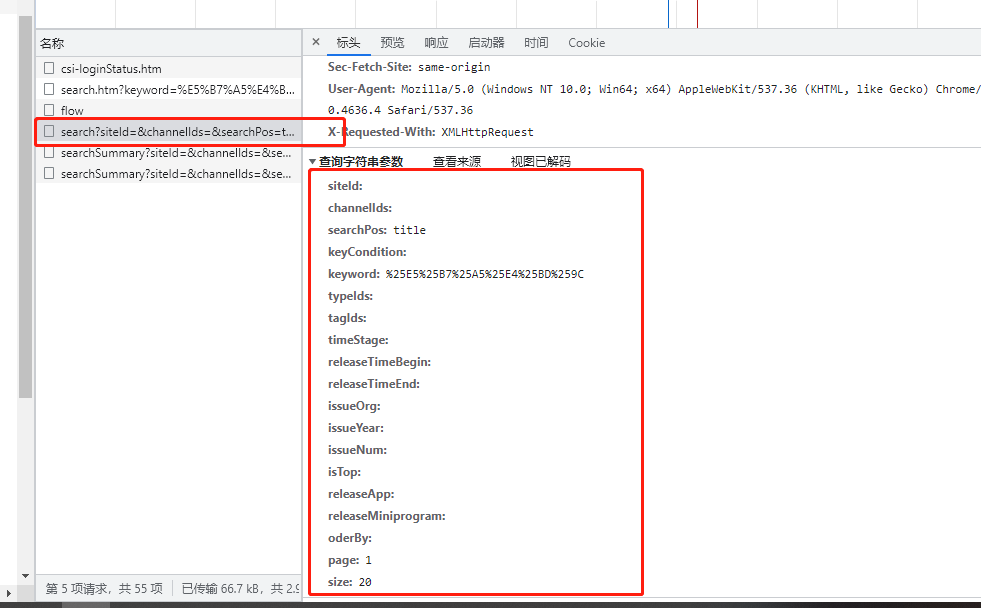
Task: Select the search?siteId=&channelIds request row
Action: click(168, 131)
